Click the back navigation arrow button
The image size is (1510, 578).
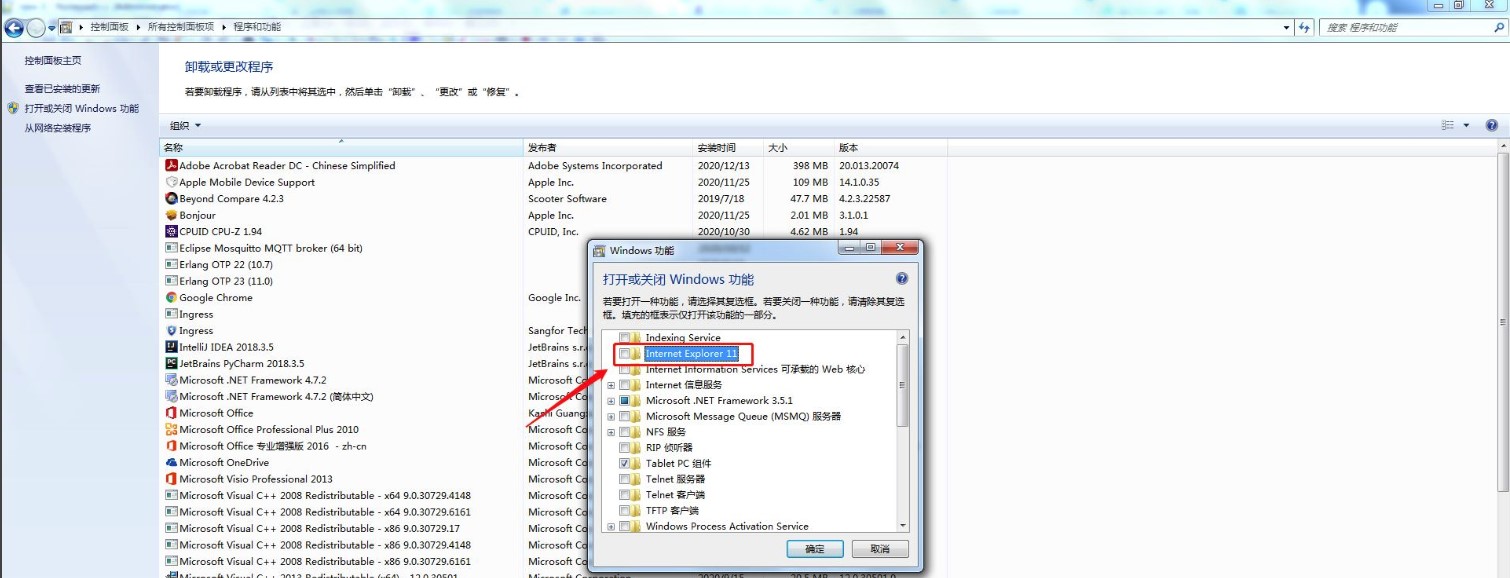pyautogui.click(x=14, y=27)
